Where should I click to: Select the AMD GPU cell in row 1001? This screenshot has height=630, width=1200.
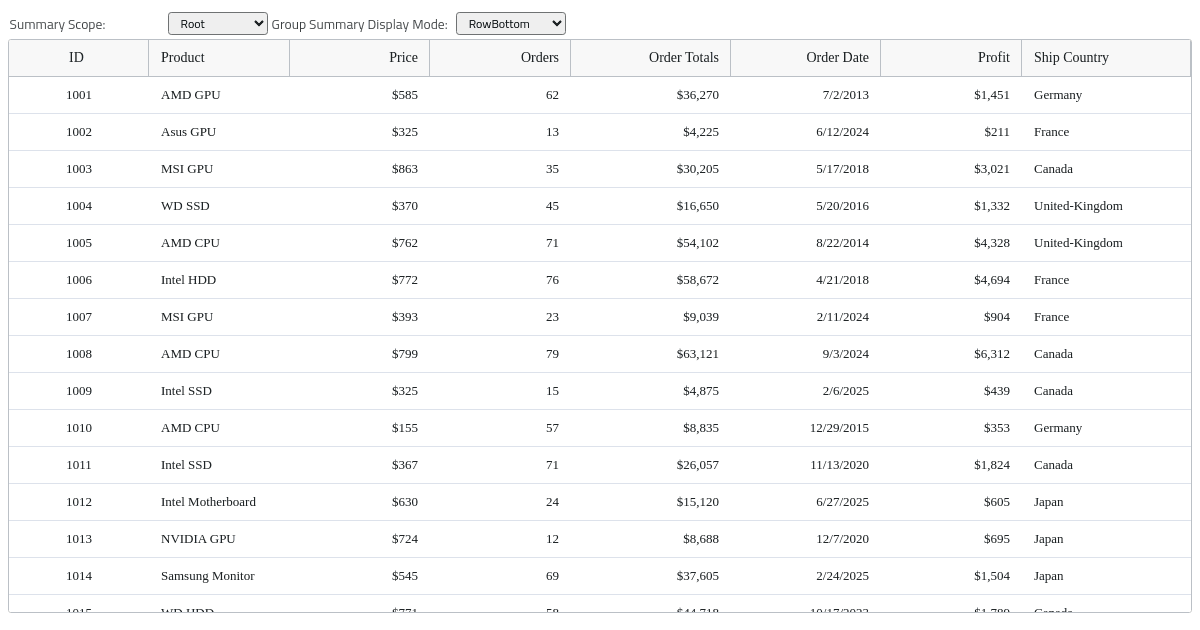tap(219, 95)
